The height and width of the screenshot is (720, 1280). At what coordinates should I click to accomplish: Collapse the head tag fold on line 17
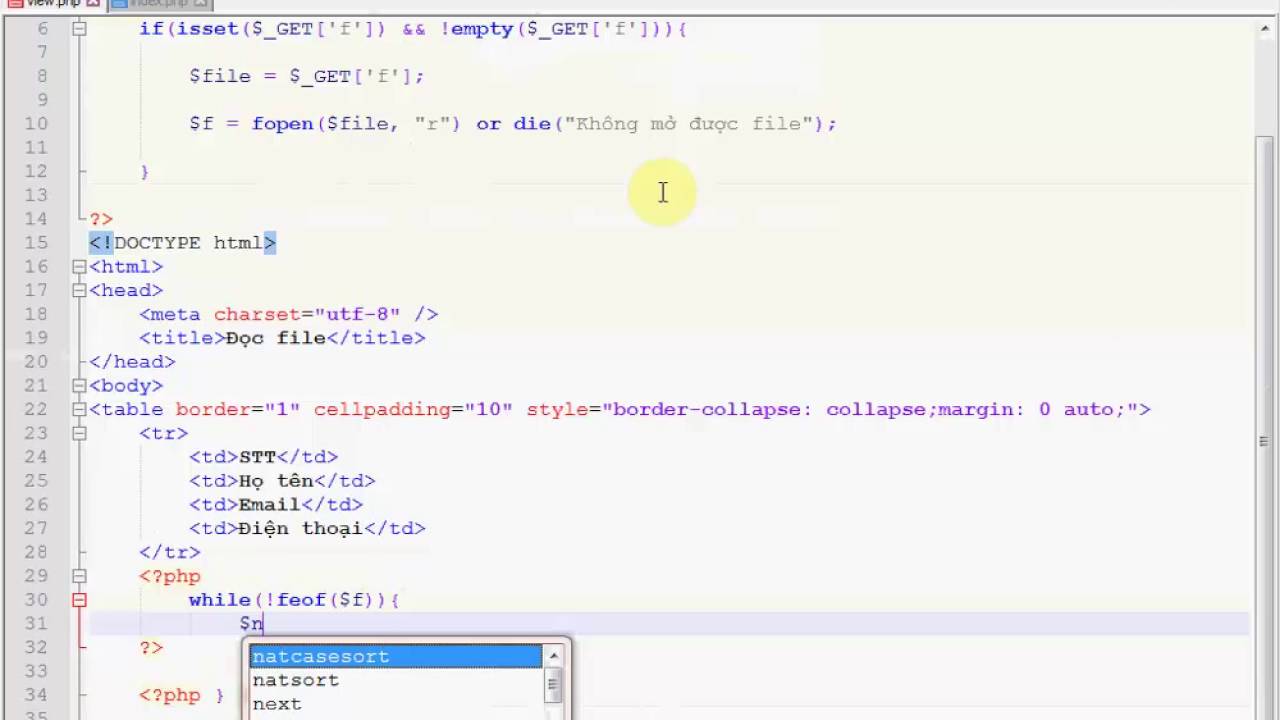[x=79, y=291]
